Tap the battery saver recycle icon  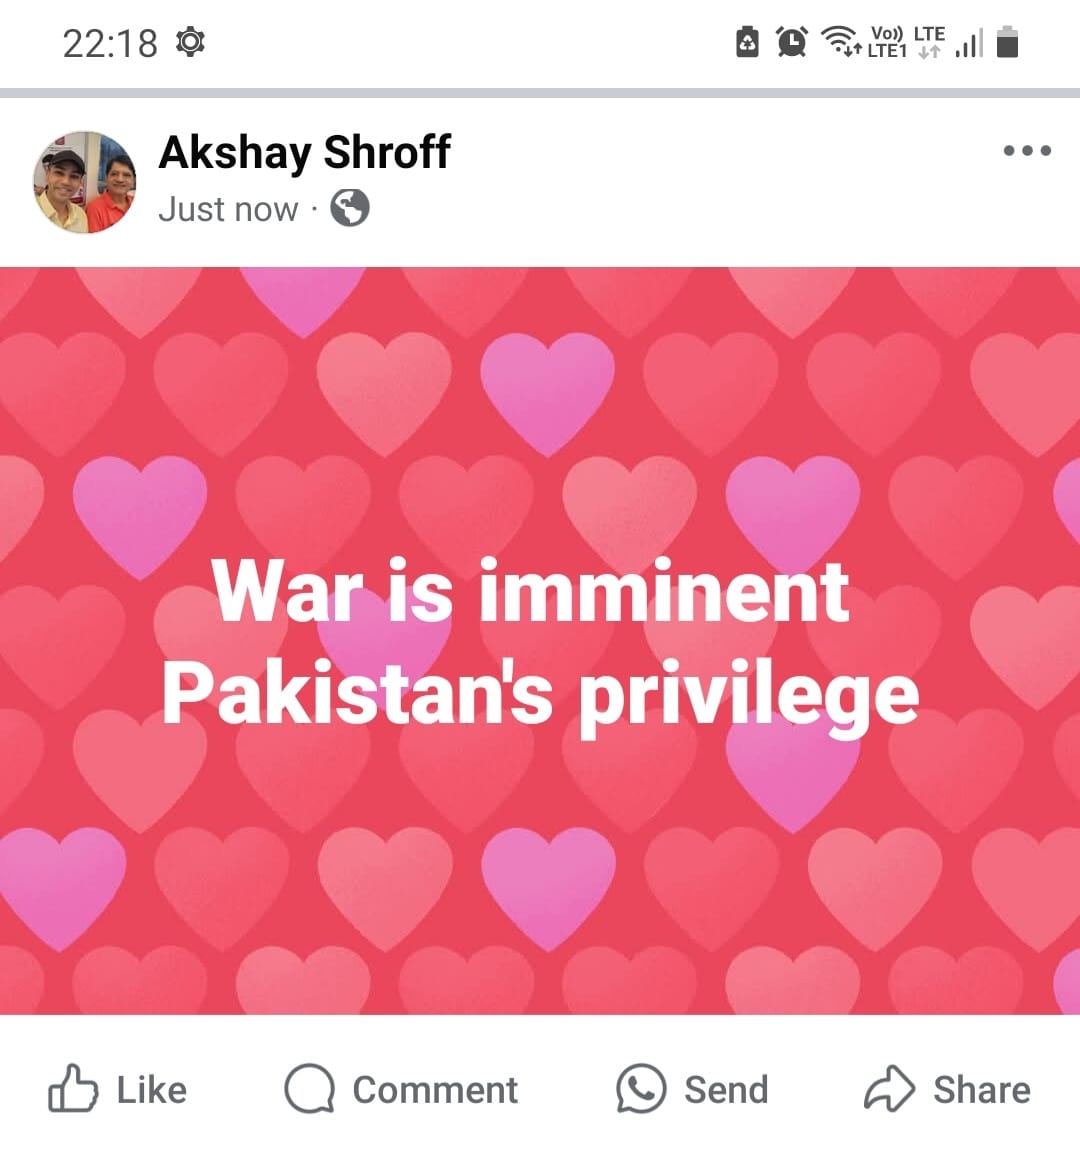[x=747, y=41]
